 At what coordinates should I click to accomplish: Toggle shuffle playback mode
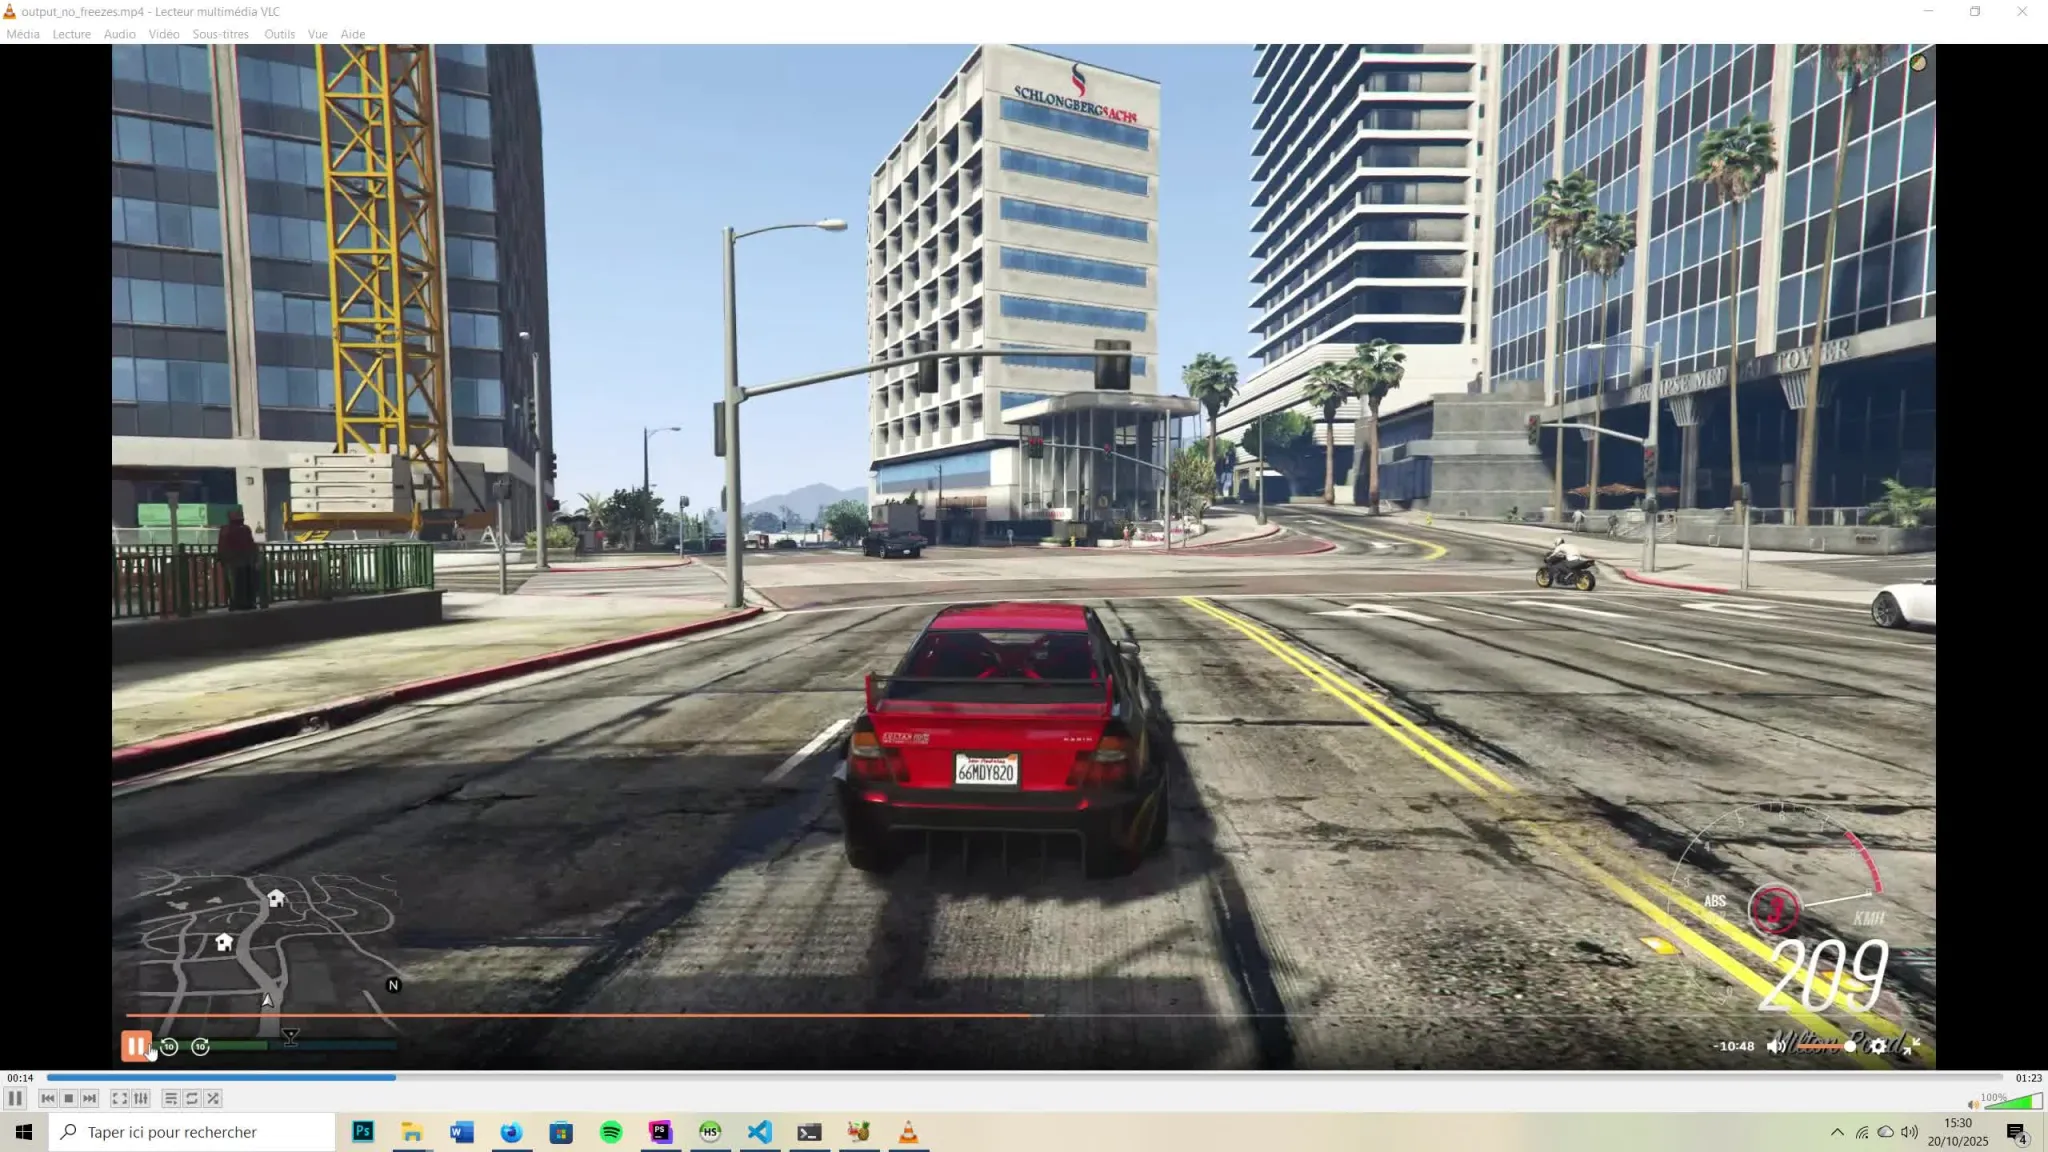(213, 1098)
